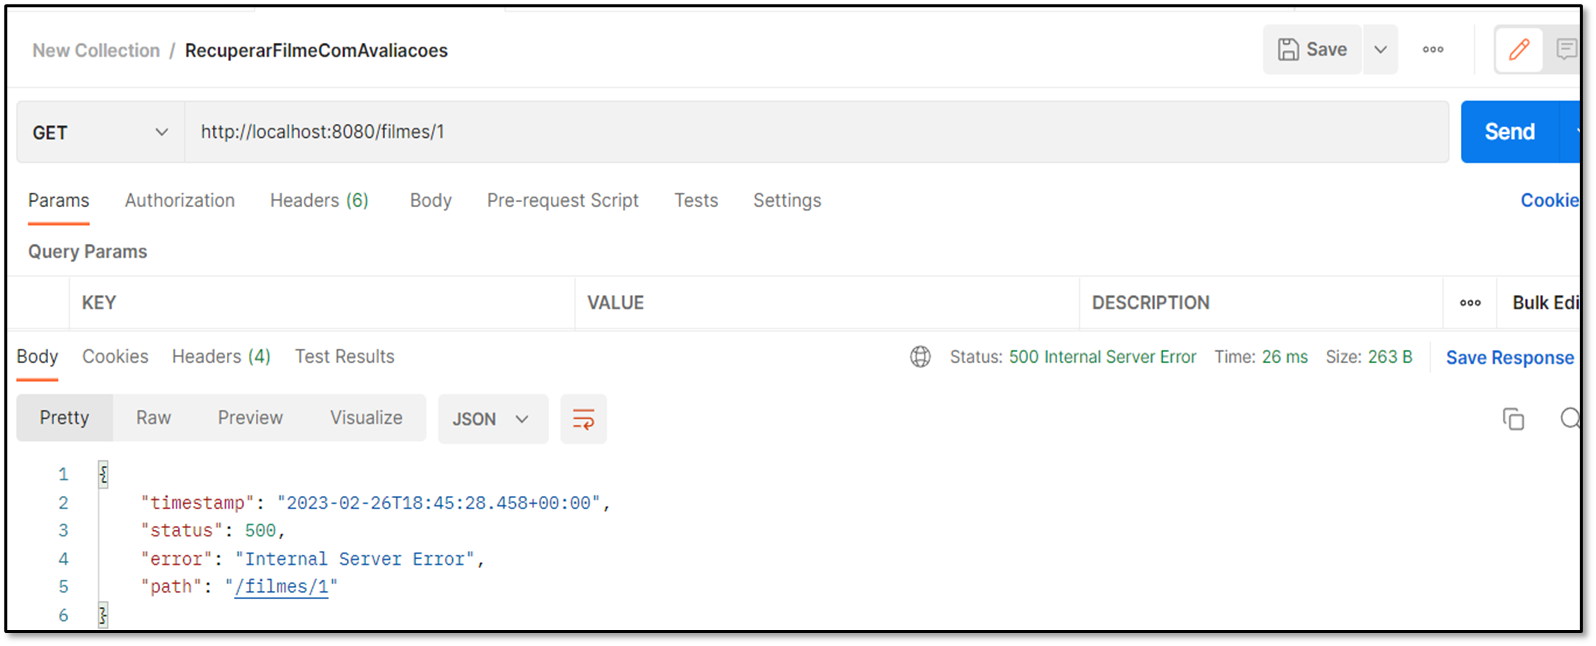The width and height of the screenshot is (1596, 646).
Task: Switch to the Authorization tab
Action: point(180,201)
